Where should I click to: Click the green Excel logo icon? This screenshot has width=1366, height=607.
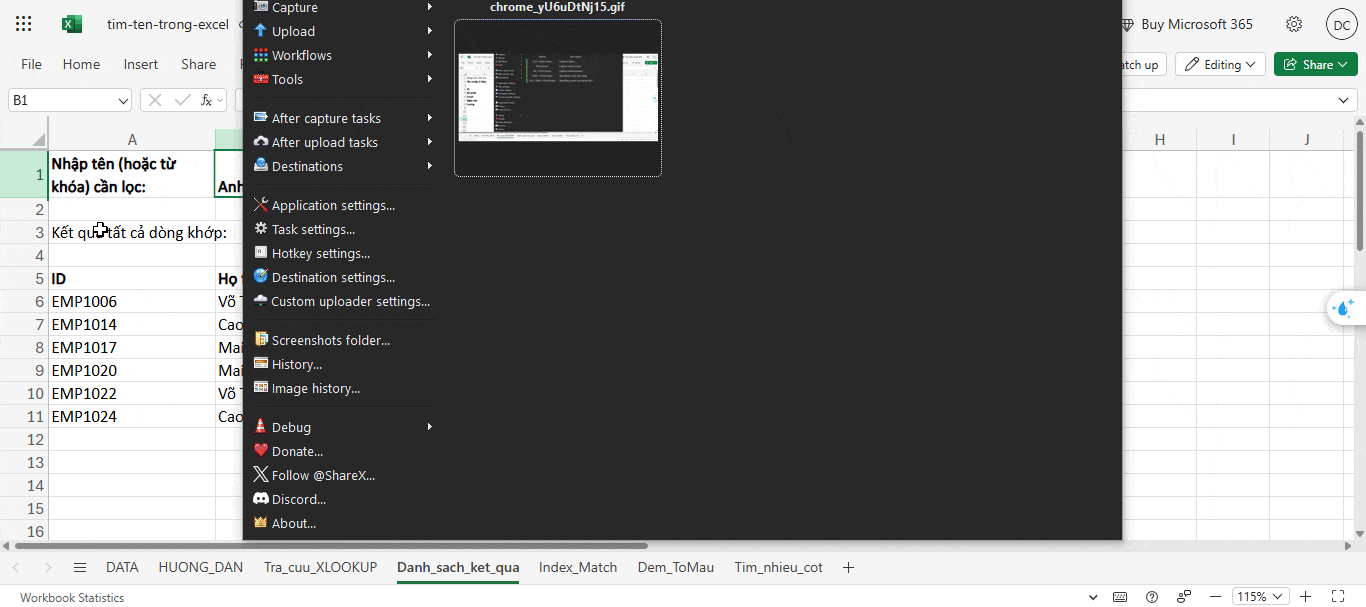pos(72,24)
